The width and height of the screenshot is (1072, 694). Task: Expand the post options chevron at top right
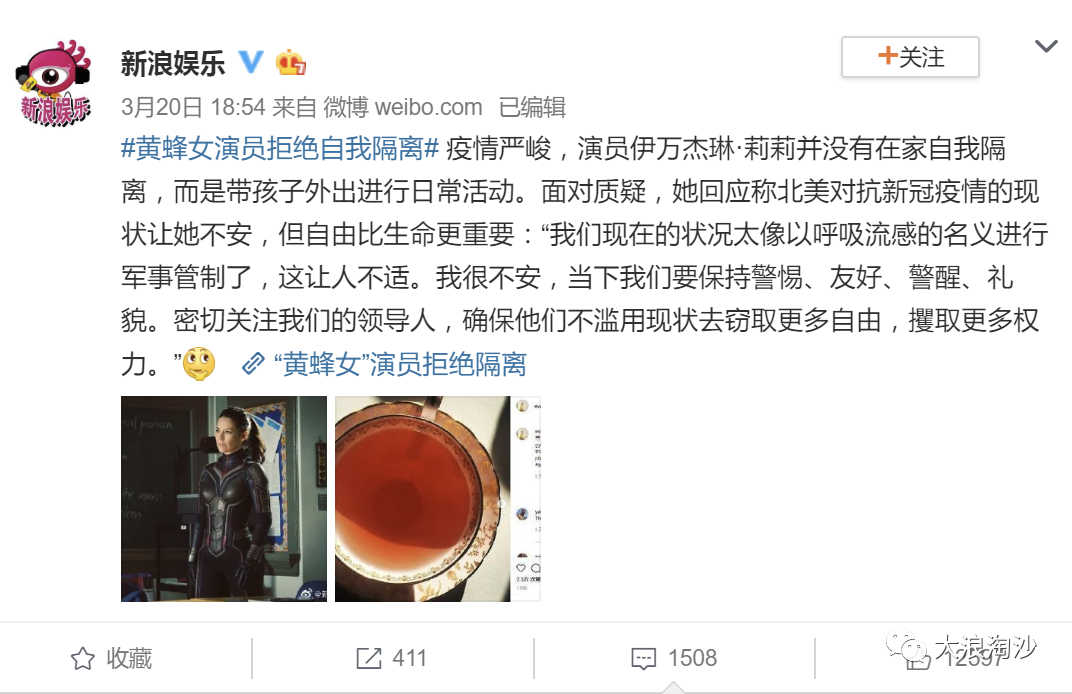click(1046, 46)
